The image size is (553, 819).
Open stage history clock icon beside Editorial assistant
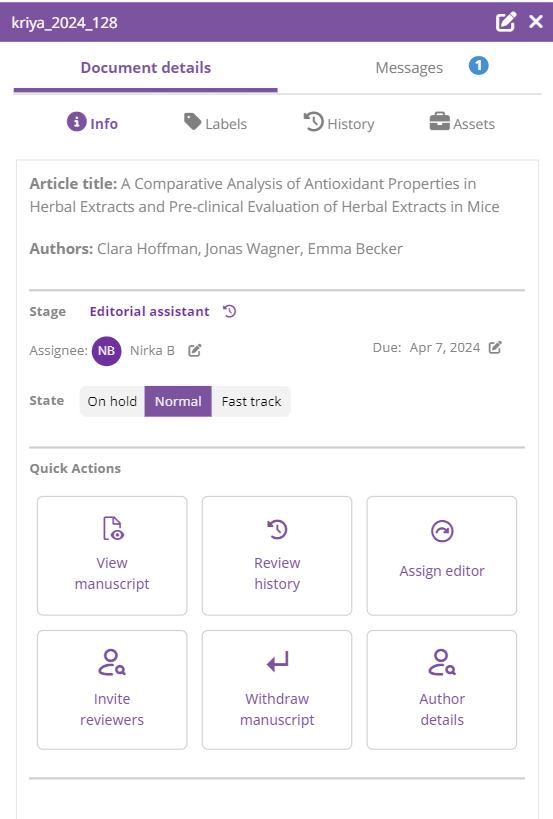(x=230, y=311)
